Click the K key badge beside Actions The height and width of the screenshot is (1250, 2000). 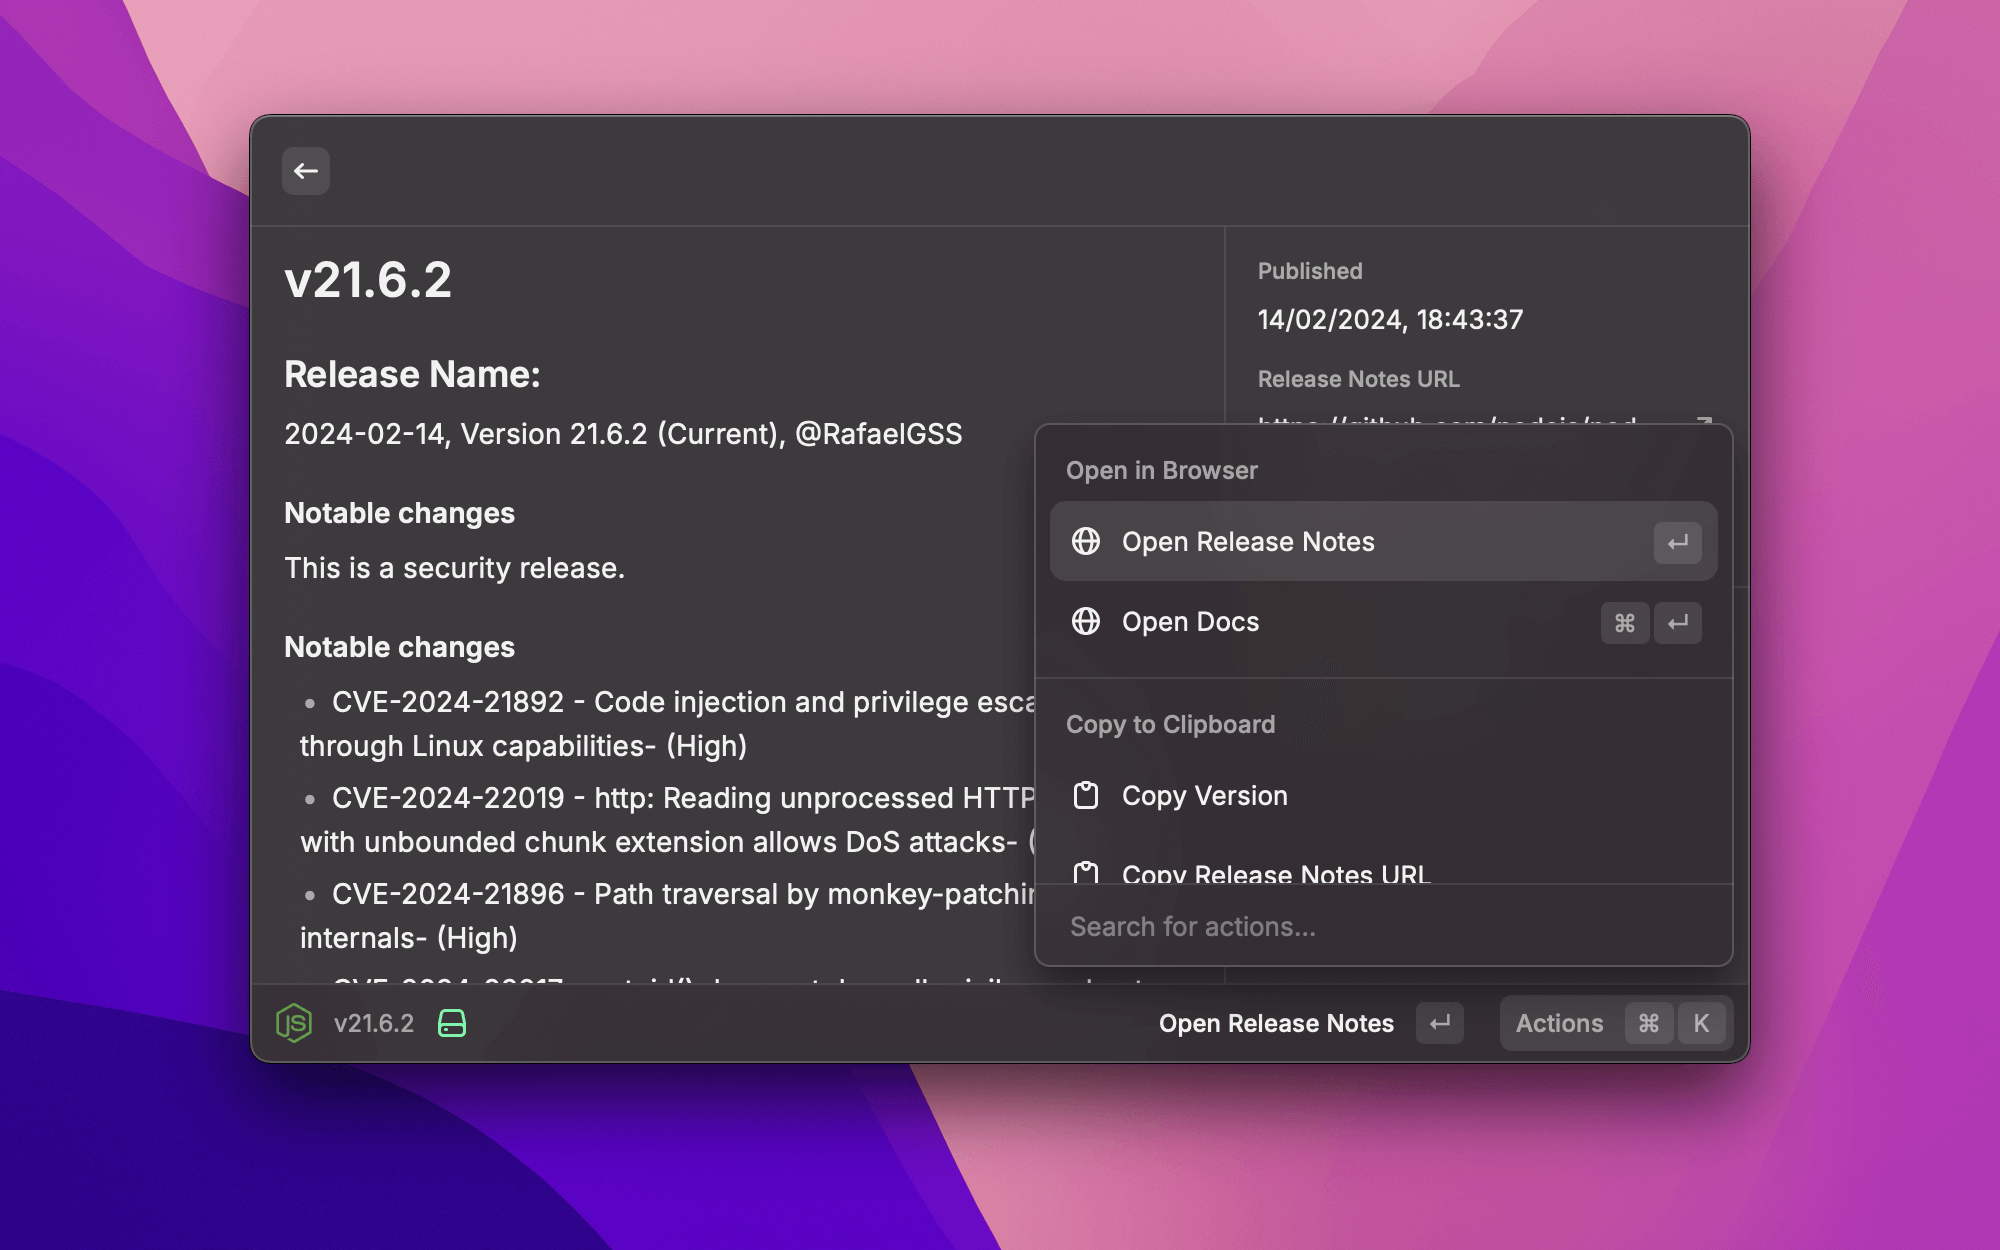[1701, 1023]
